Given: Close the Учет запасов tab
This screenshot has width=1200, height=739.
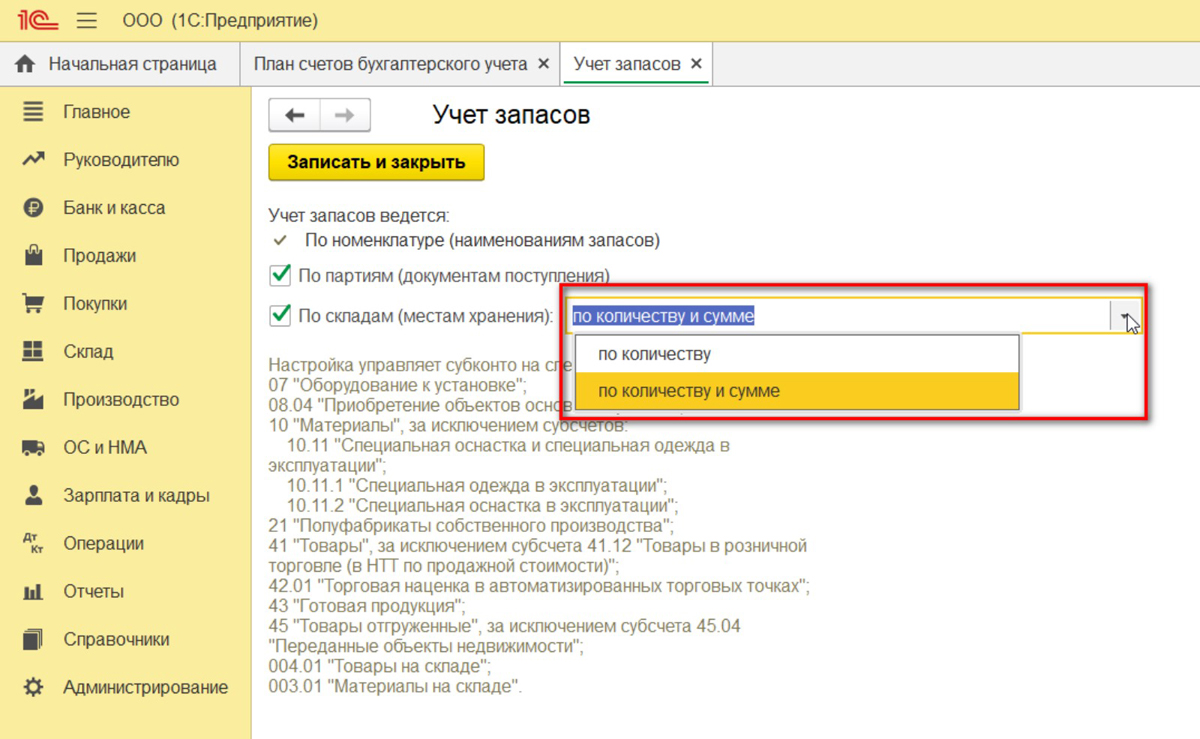Looking at the screenshot, I should pyautogui.click(x=696, y=64).
